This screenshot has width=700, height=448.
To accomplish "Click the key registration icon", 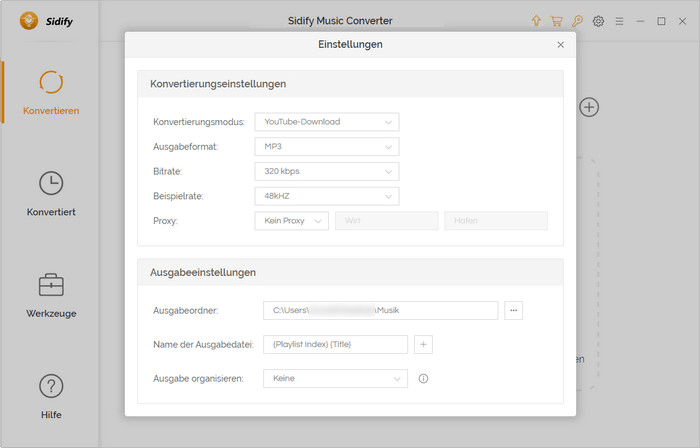I will point(577,21).
